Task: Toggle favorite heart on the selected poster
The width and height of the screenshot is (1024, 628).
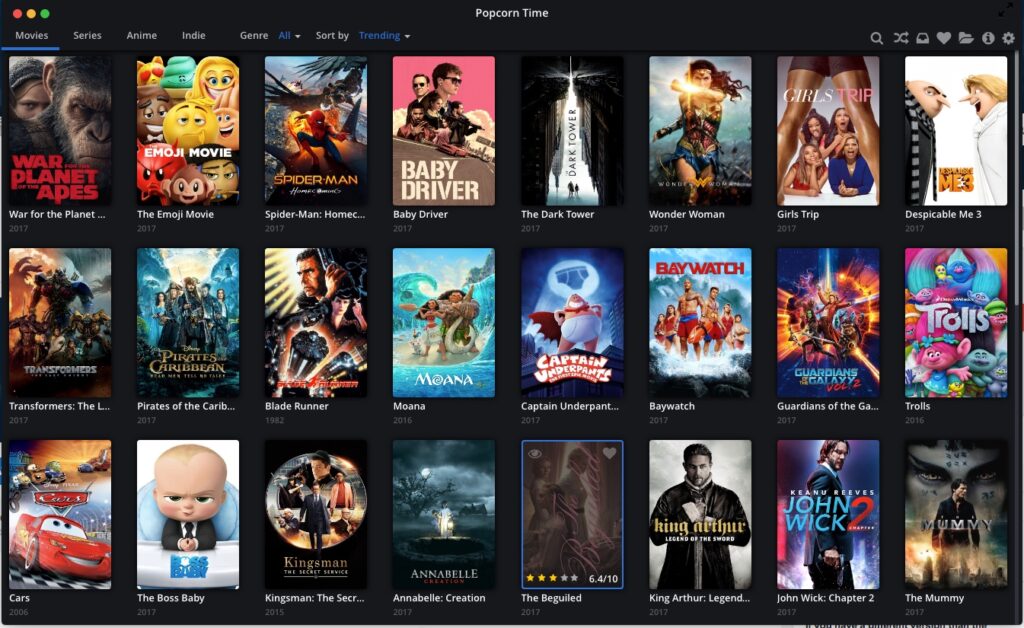Action: (610, 453)
